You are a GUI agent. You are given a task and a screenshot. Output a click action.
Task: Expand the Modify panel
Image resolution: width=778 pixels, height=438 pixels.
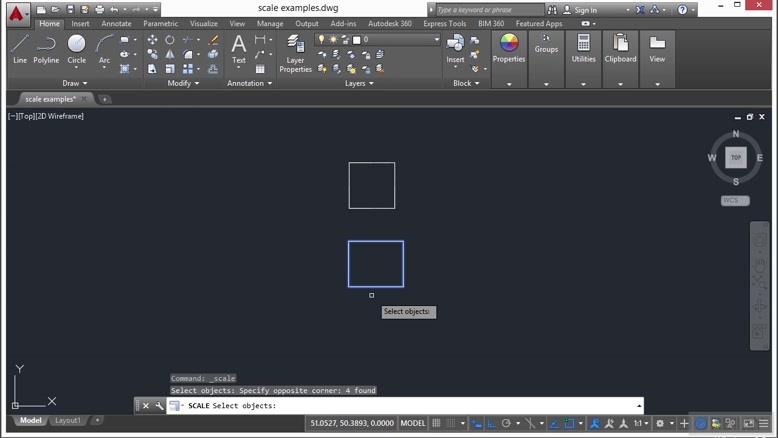(183, 83)
